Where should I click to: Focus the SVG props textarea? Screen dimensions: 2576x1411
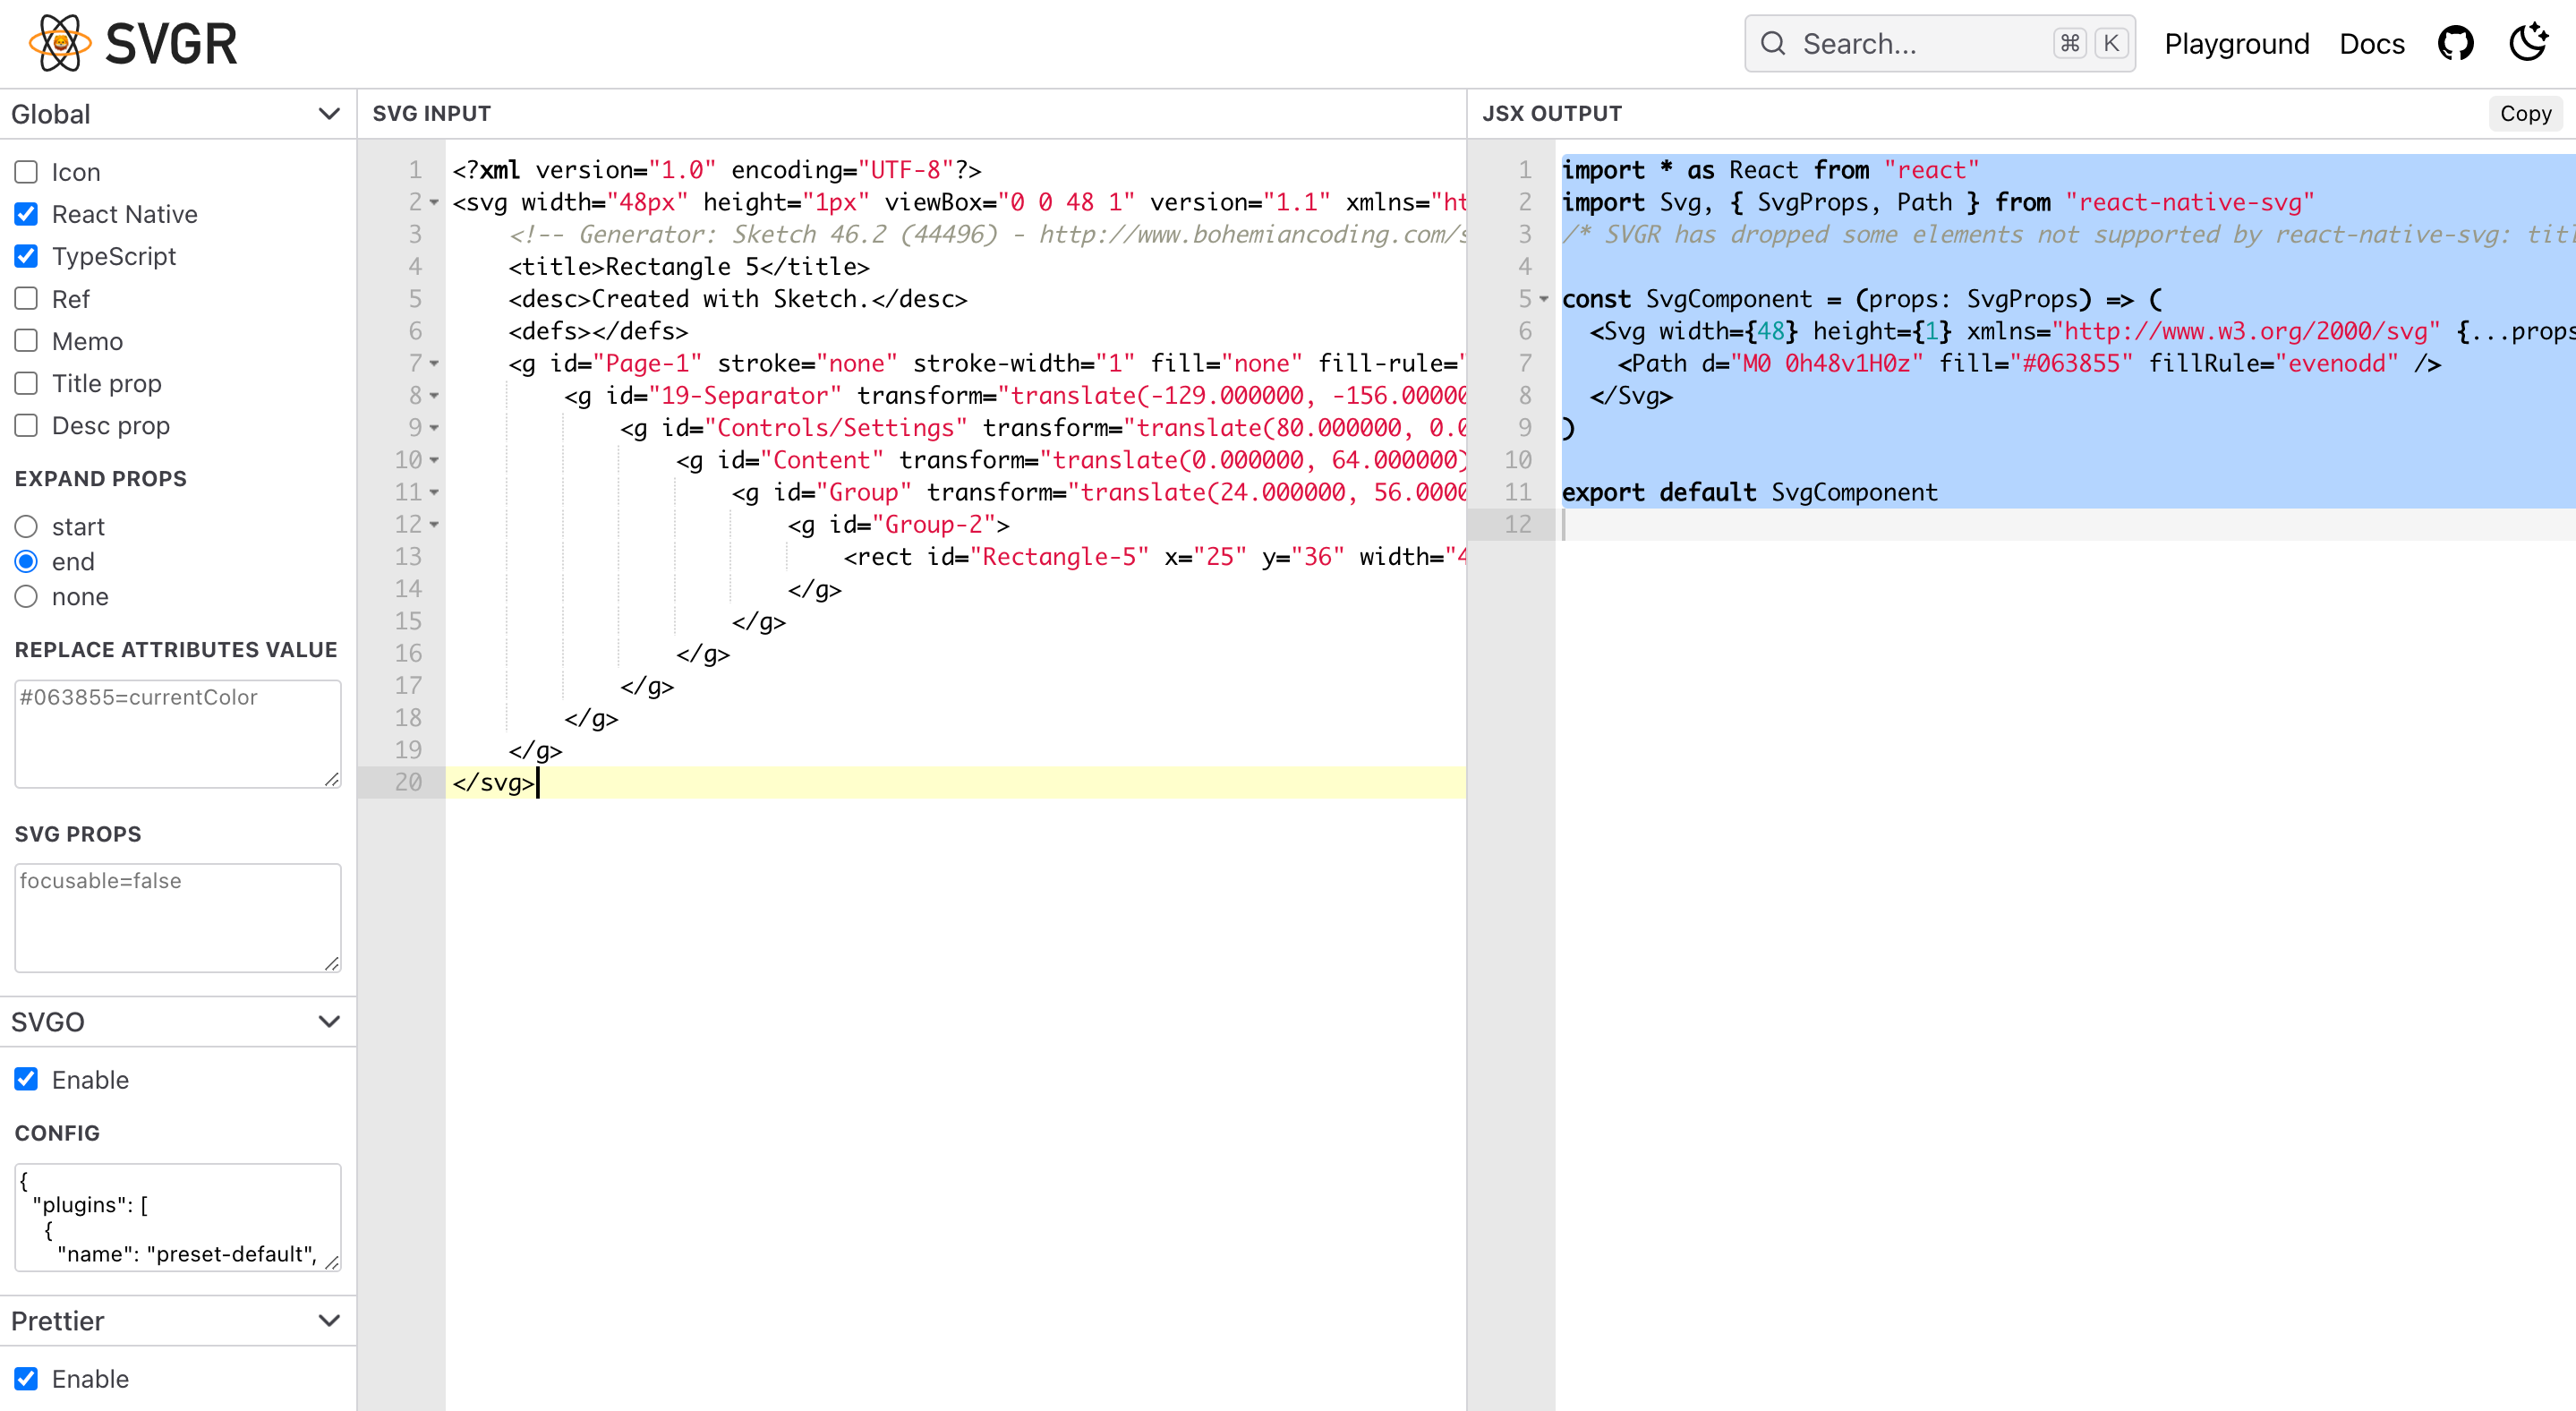click(177, 917)
